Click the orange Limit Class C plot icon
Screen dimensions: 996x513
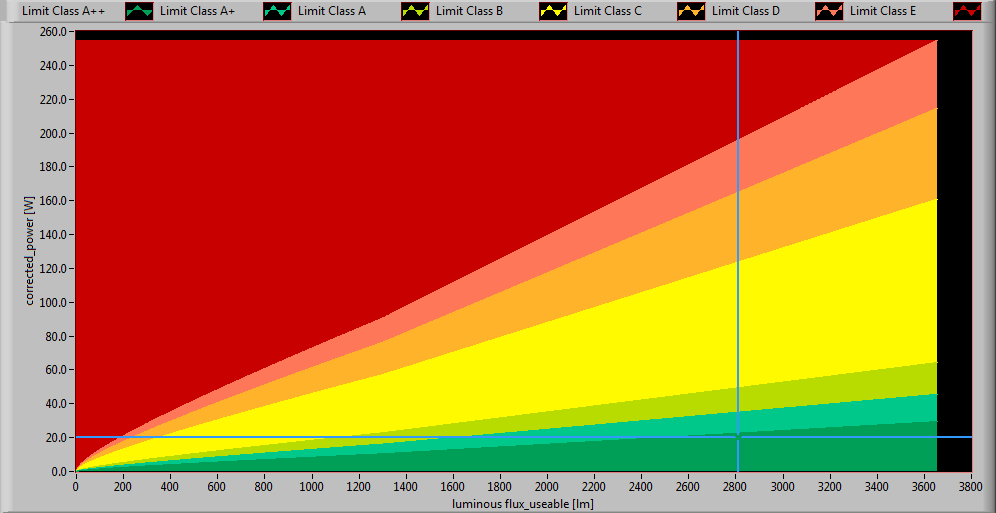tap(690, 11)
